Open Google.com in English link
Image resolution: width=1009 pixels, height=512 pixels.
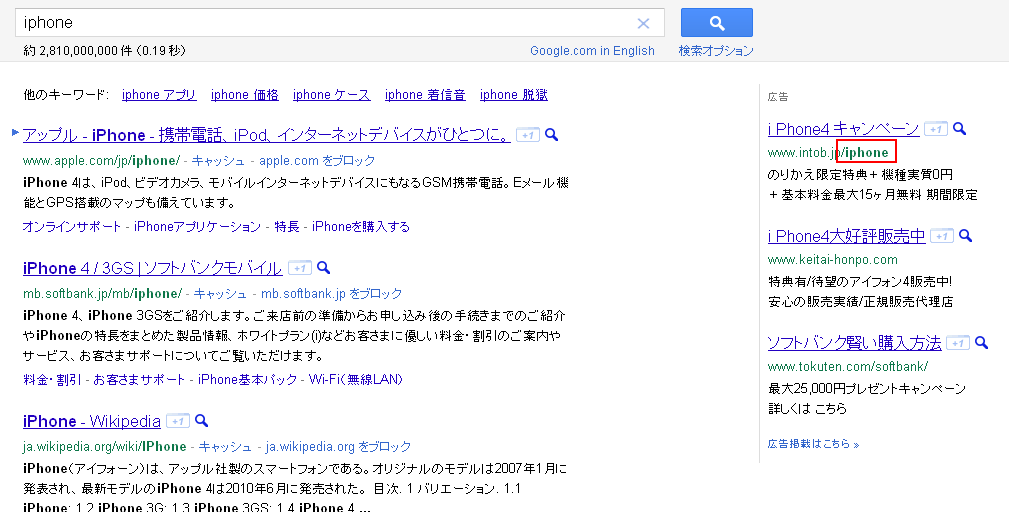pos(592,51)
